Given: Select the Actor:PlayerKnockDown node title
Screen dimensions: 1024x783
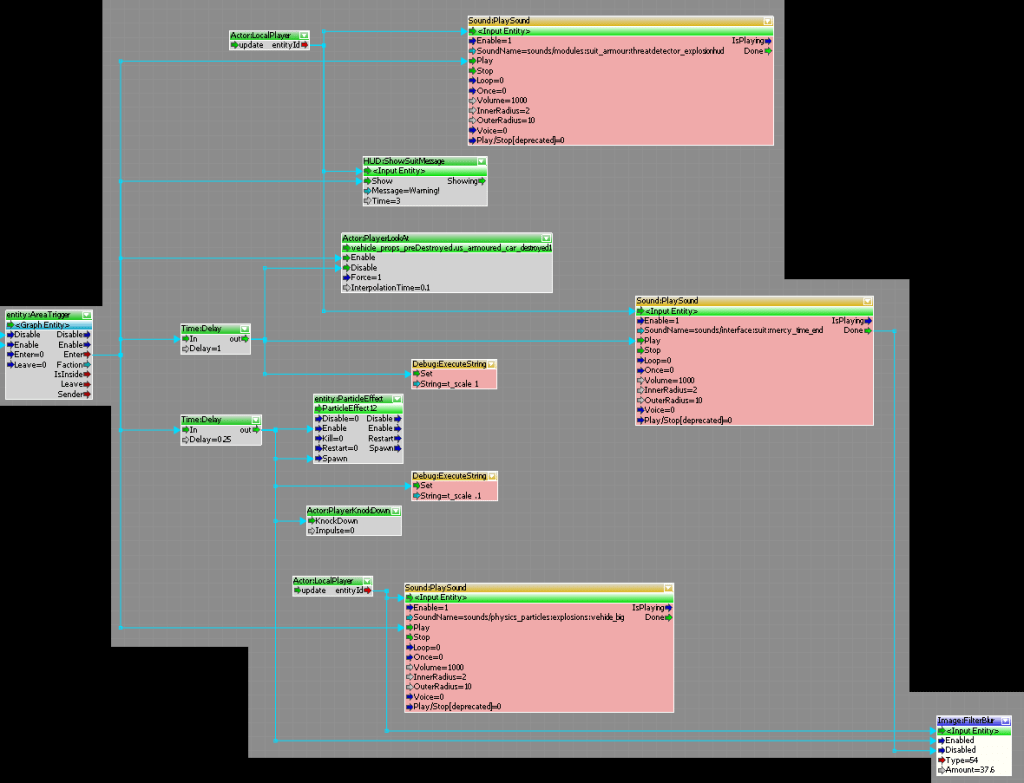Looking at the screenshot, I should click(x=348, y=510).
